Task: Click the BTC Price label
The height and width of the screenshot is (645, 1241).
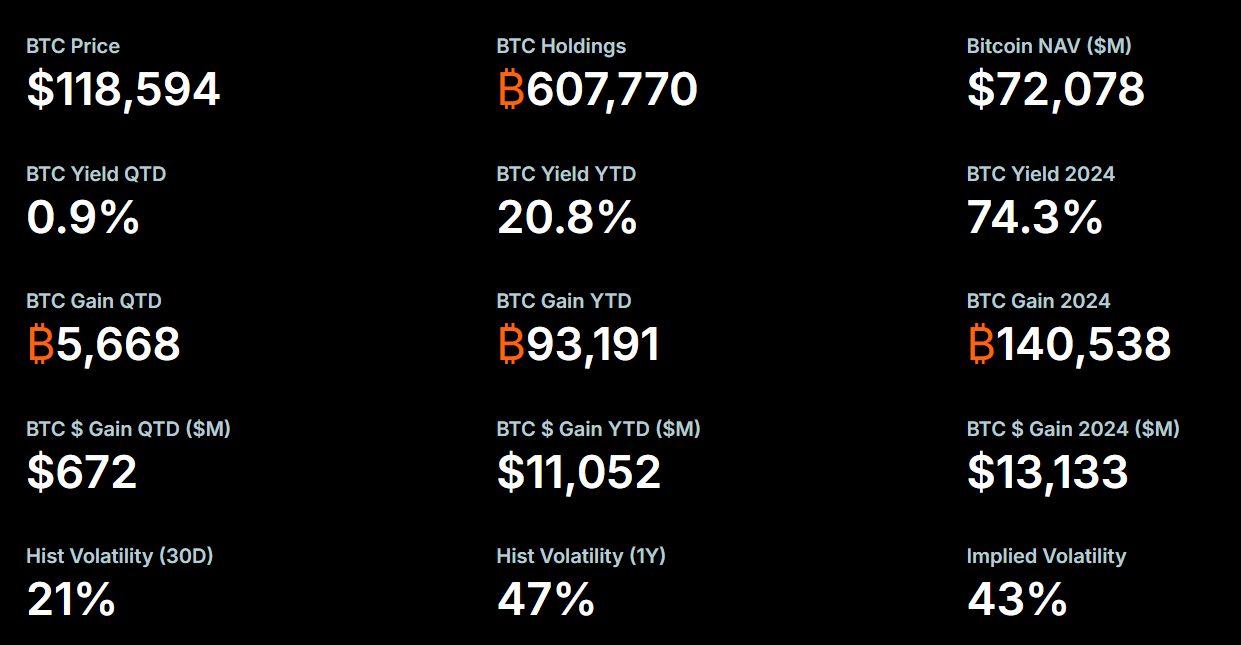Action: click(x=73, y=46)
